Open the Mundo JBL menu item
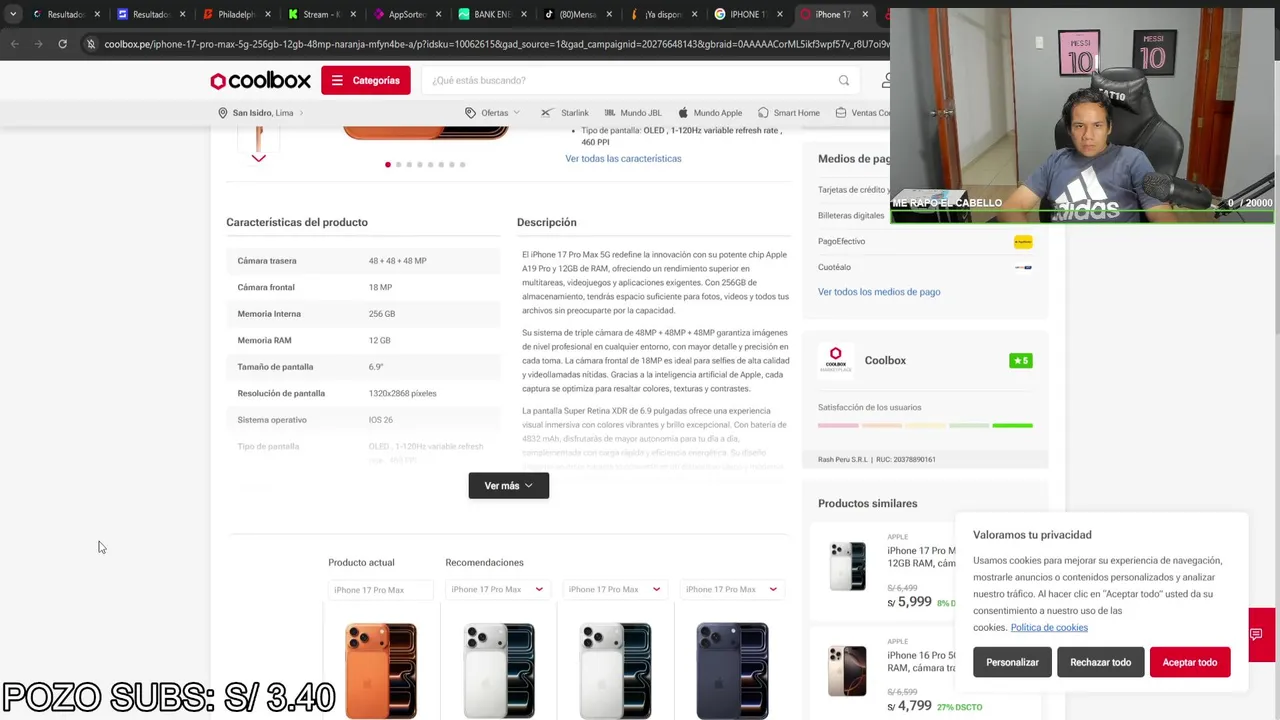This screenshot has height=720, width=1280. click(x=632, y=113)
